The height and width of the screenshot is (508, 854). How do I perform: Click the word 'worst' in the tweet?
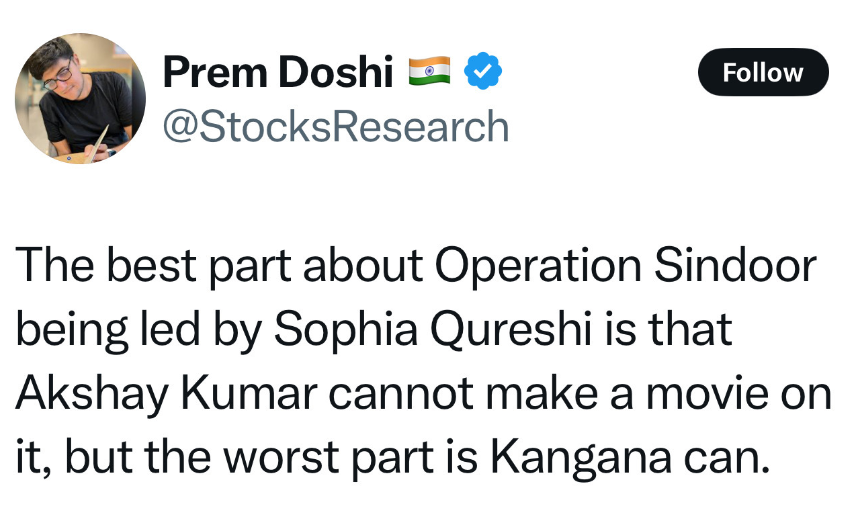(281, 458)
